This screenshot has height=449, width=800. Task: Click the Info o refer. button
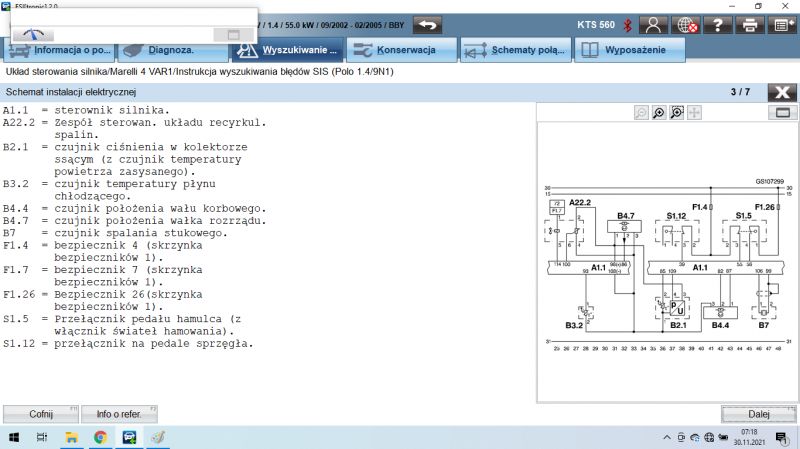(x=119, y=414)
